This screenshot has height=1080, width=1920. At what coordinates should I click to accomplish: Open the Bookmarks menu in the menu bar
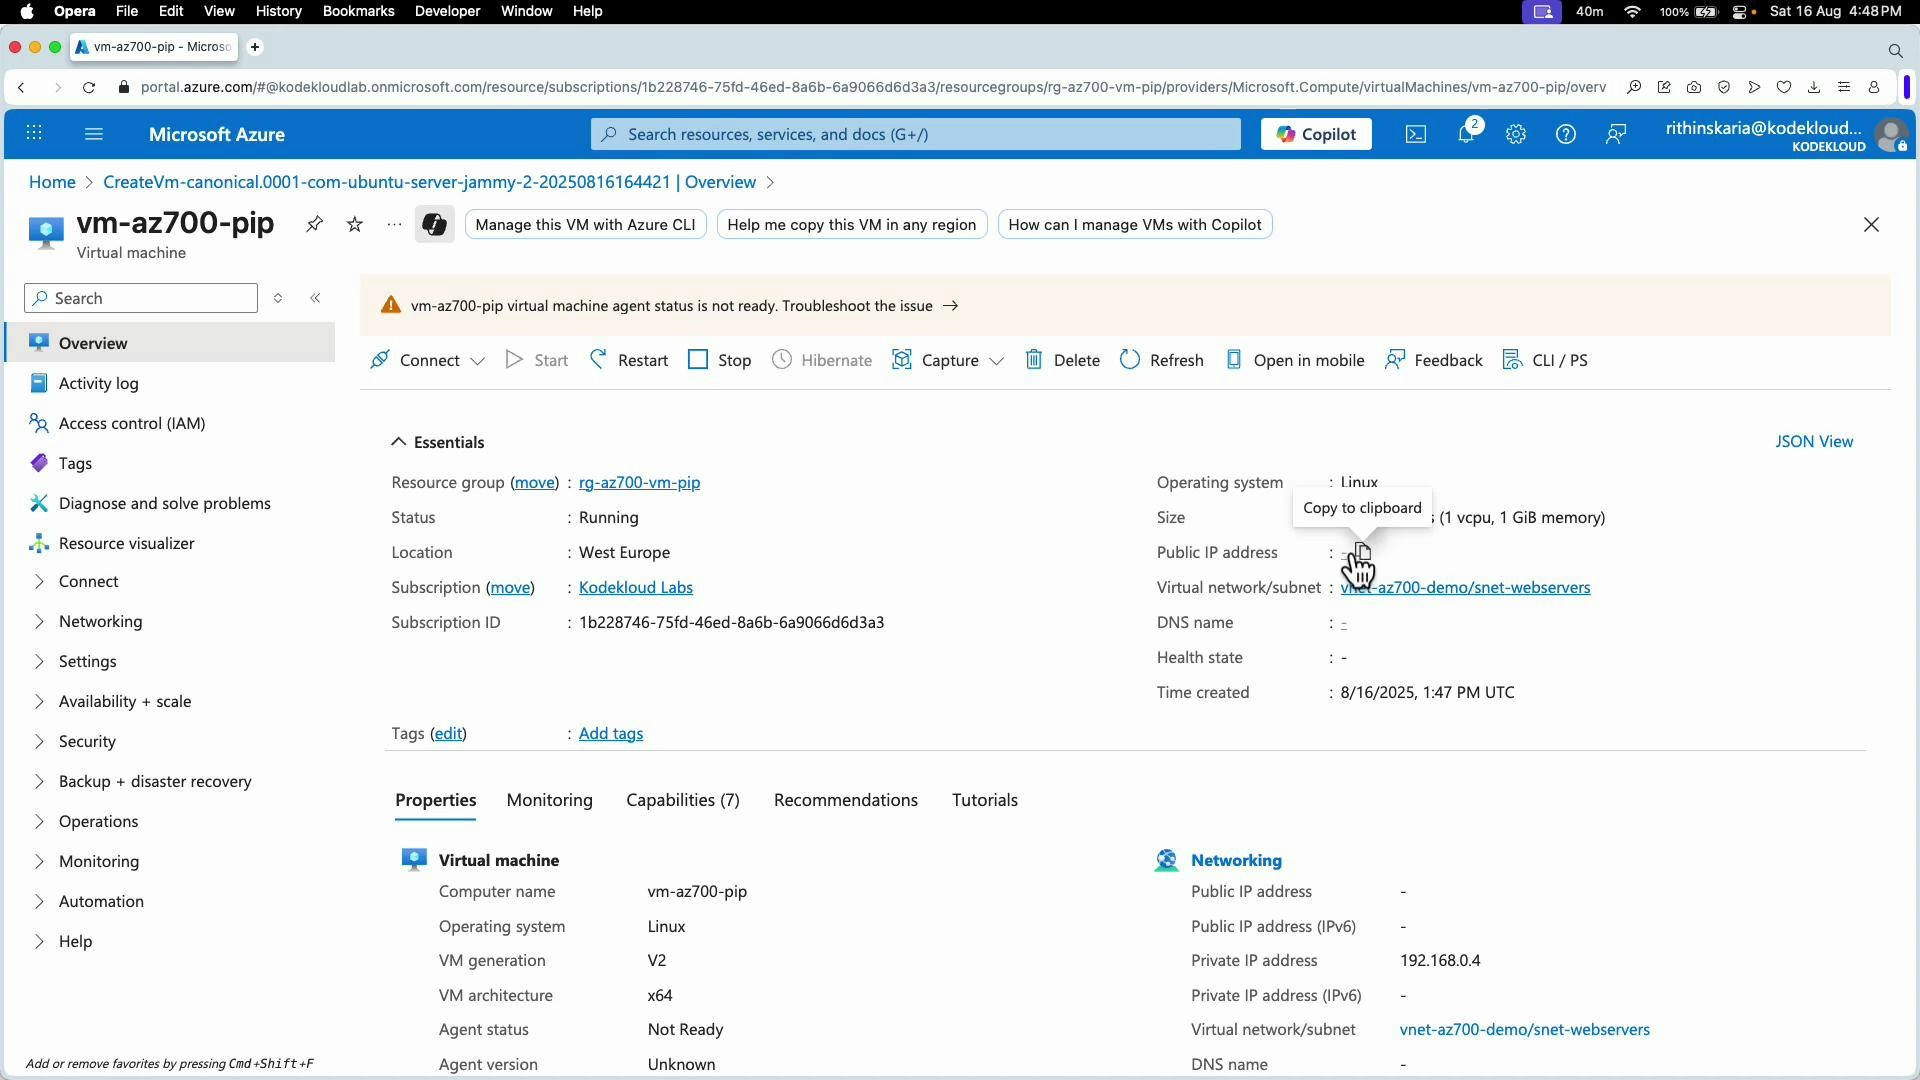point(358,11)
